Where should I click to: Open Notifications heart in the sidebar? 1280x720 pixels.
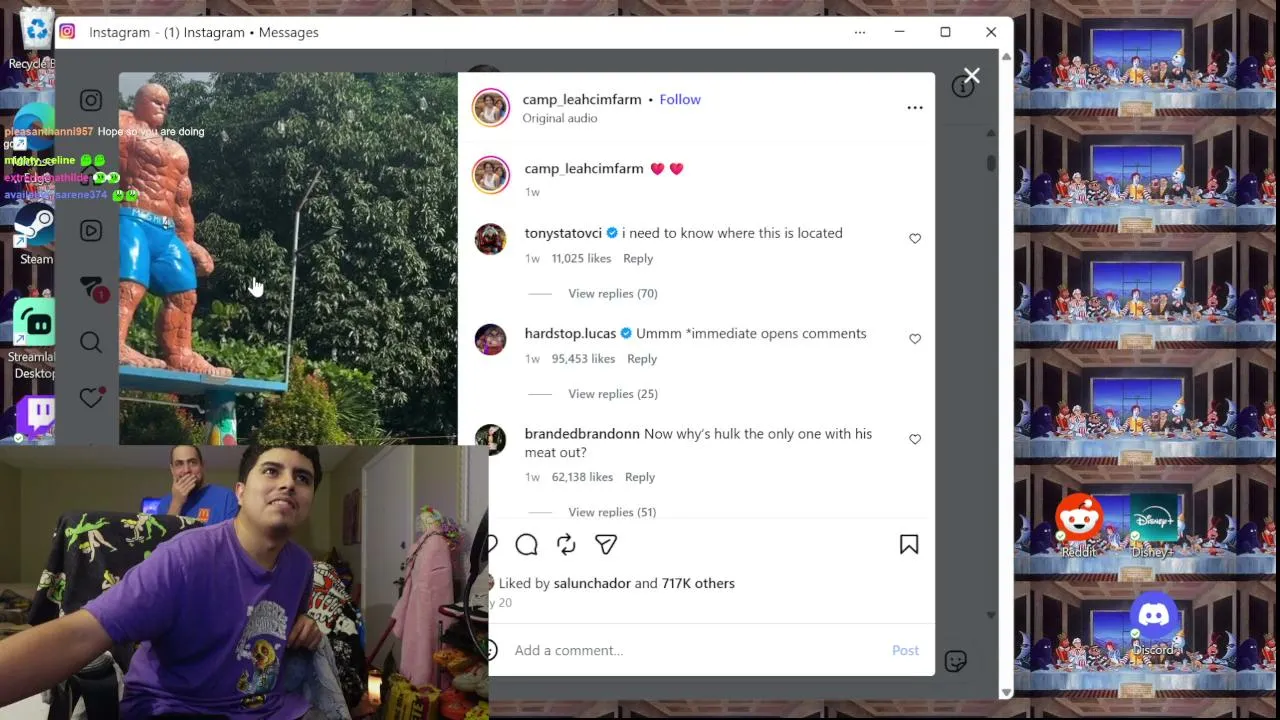(x=92, y=397)
